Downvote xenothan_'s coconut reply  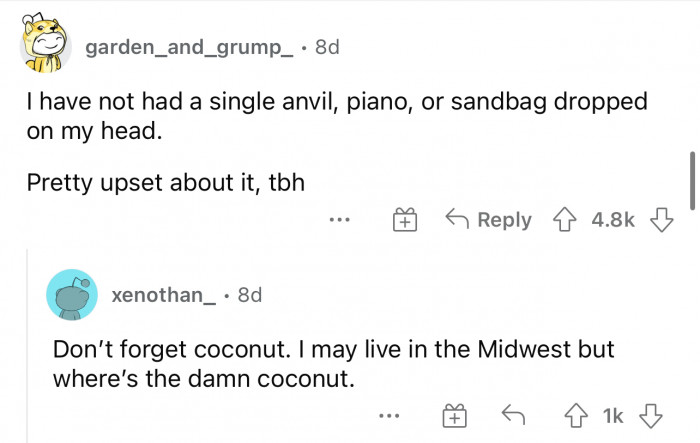coord(651,413)
